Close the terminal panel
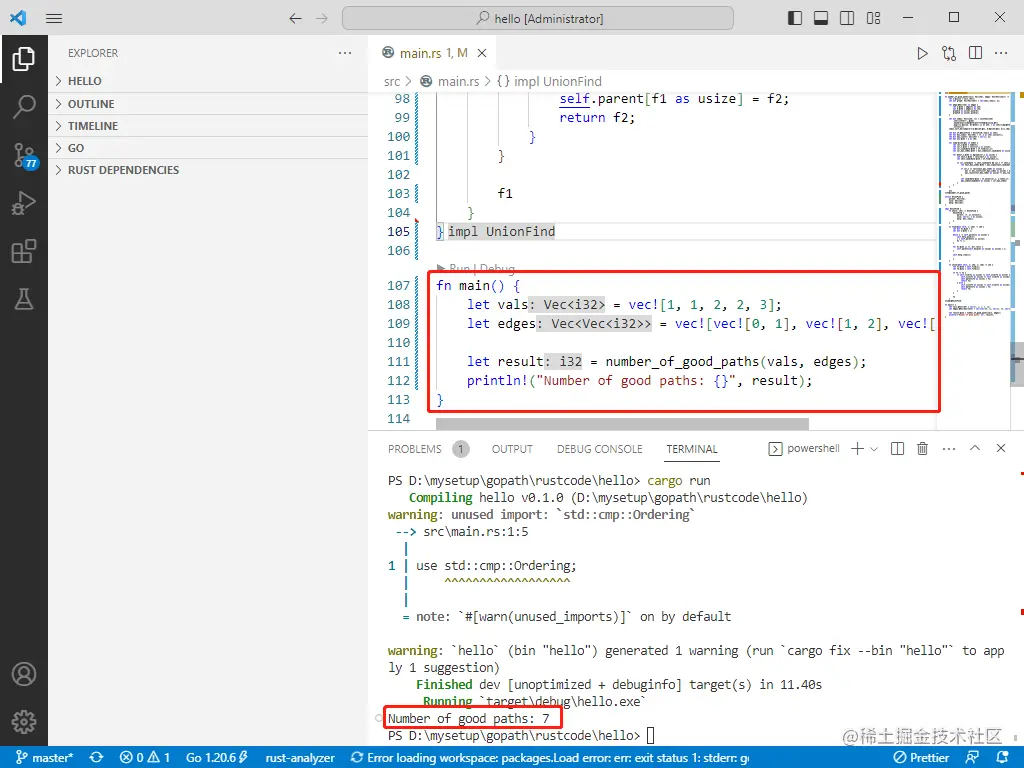 [x=1000, y=449]
